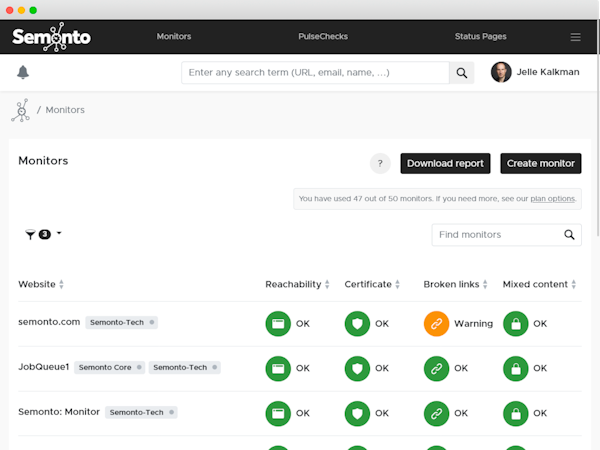Click the question mark help icon
Screen dimensions: 600x450
click(380, 163)
